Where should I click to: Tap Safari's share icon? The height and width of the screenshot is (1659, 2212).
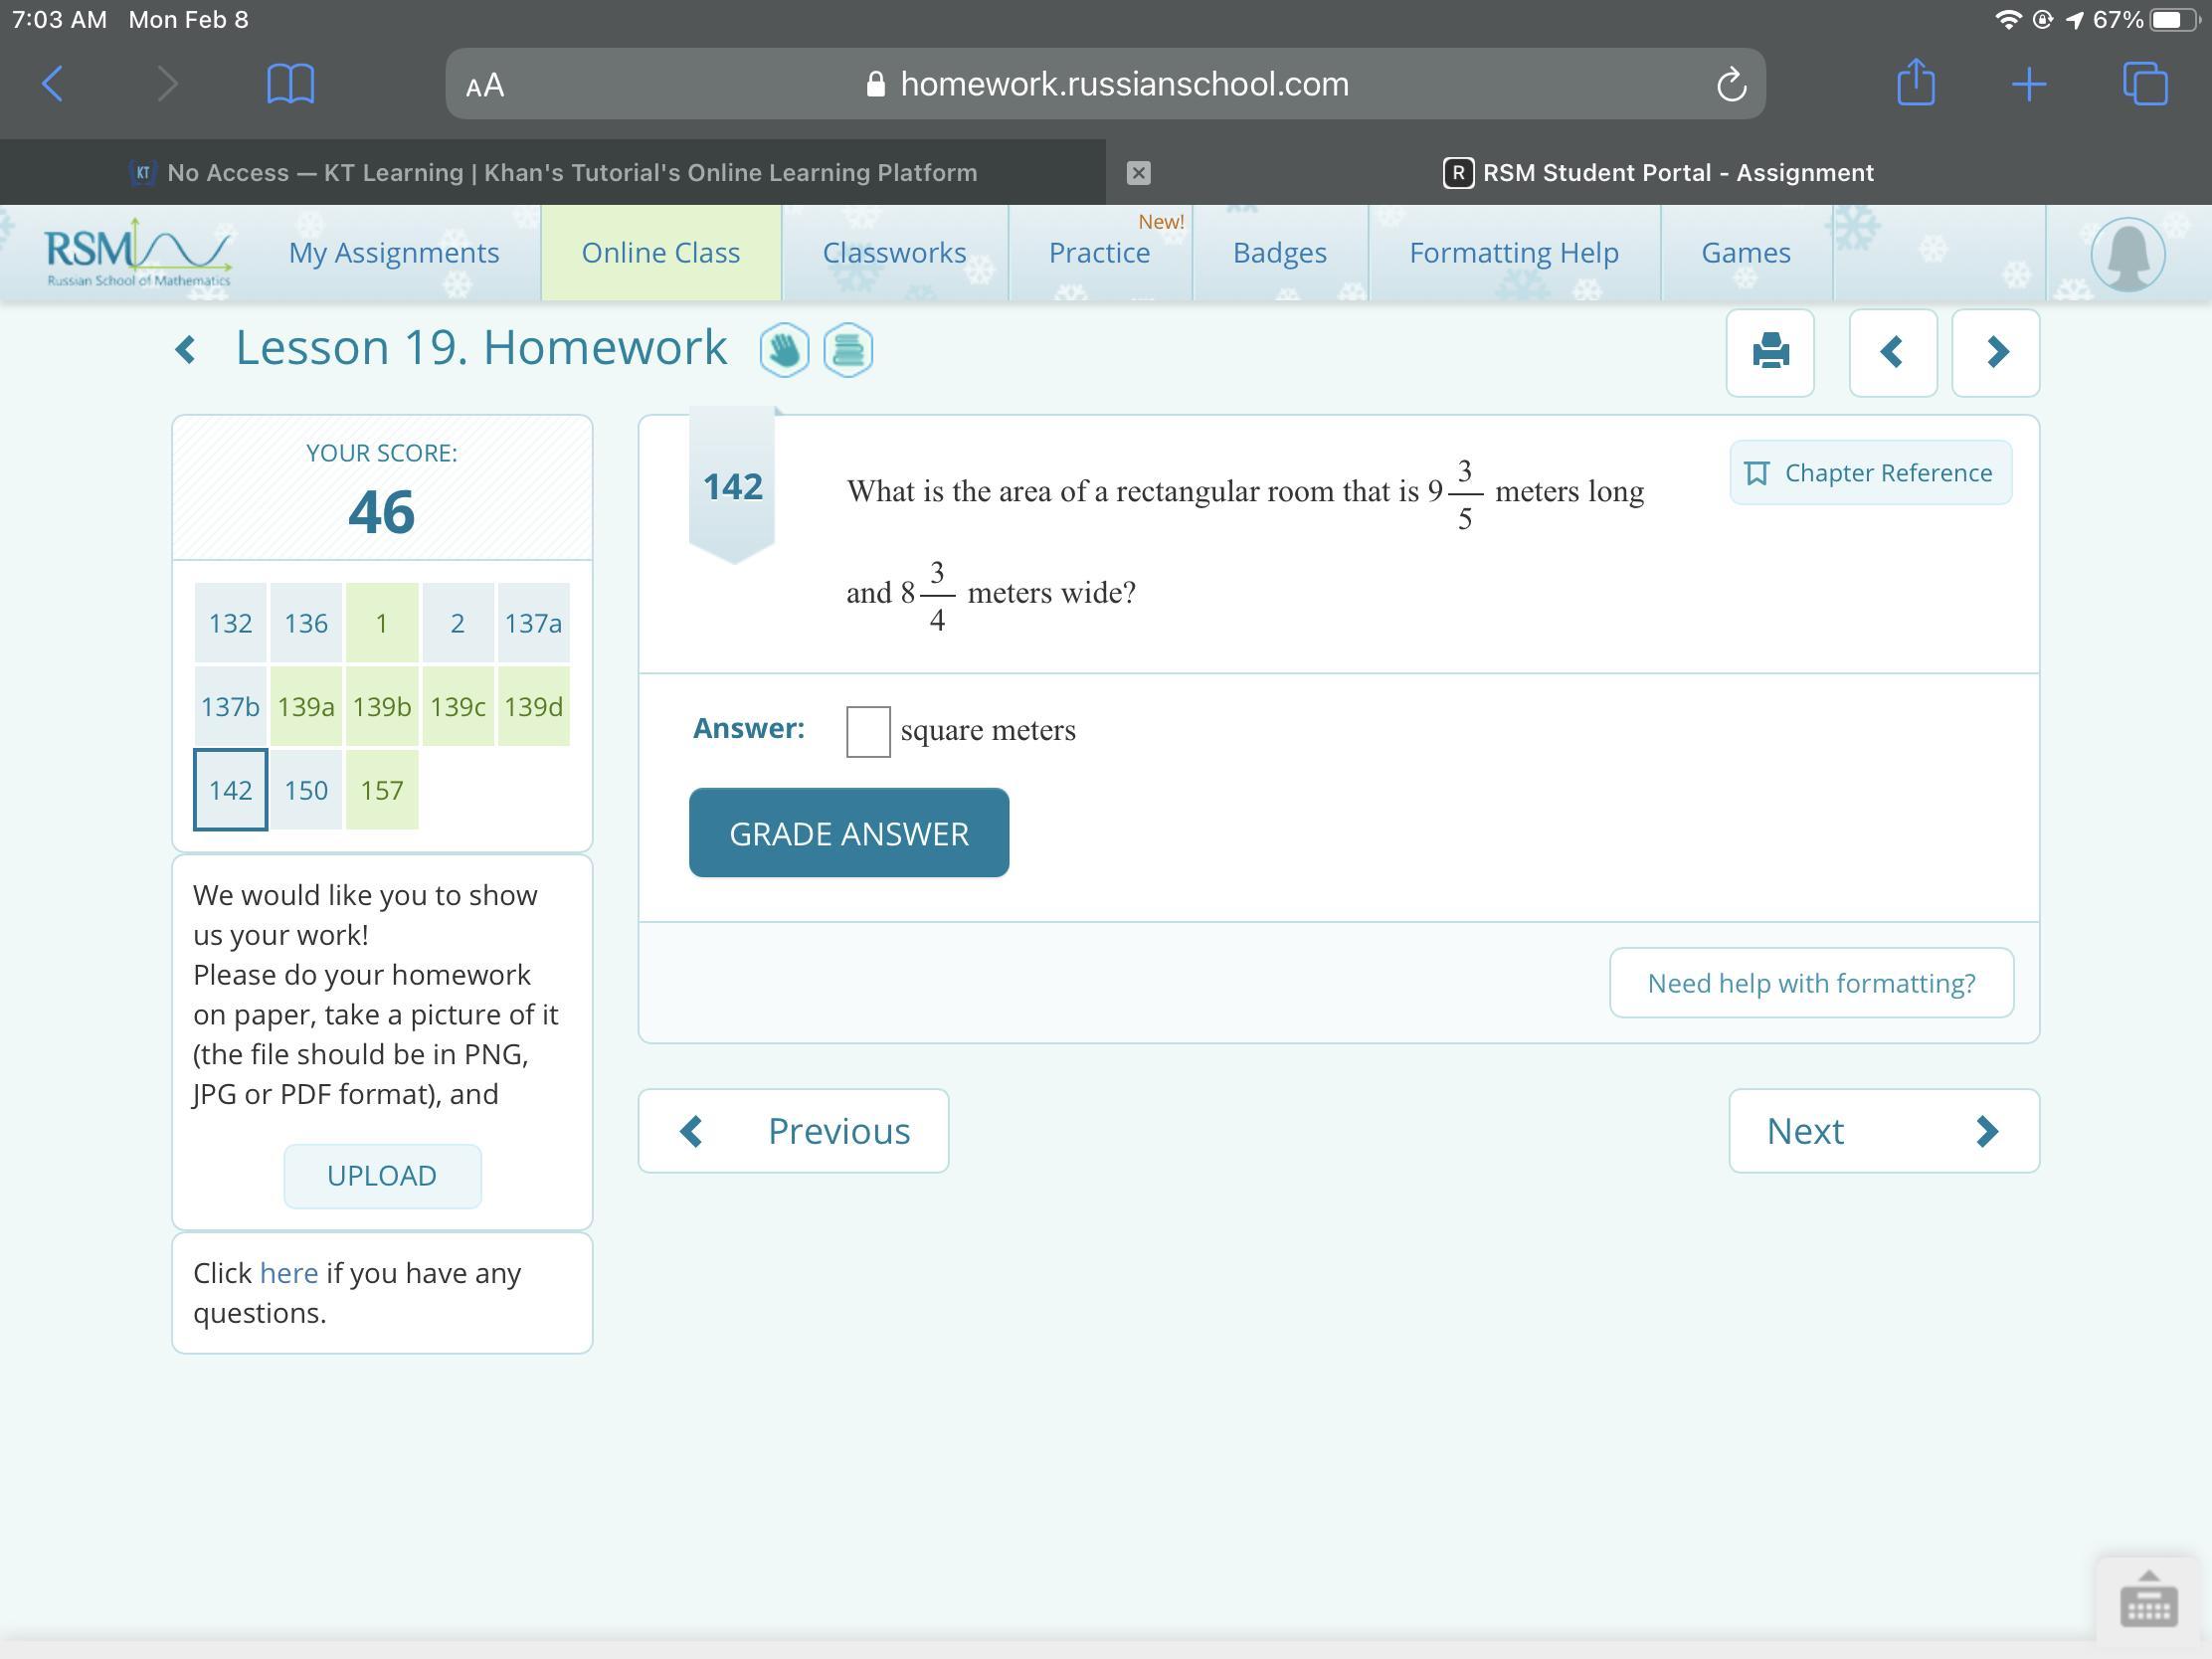1915,83
